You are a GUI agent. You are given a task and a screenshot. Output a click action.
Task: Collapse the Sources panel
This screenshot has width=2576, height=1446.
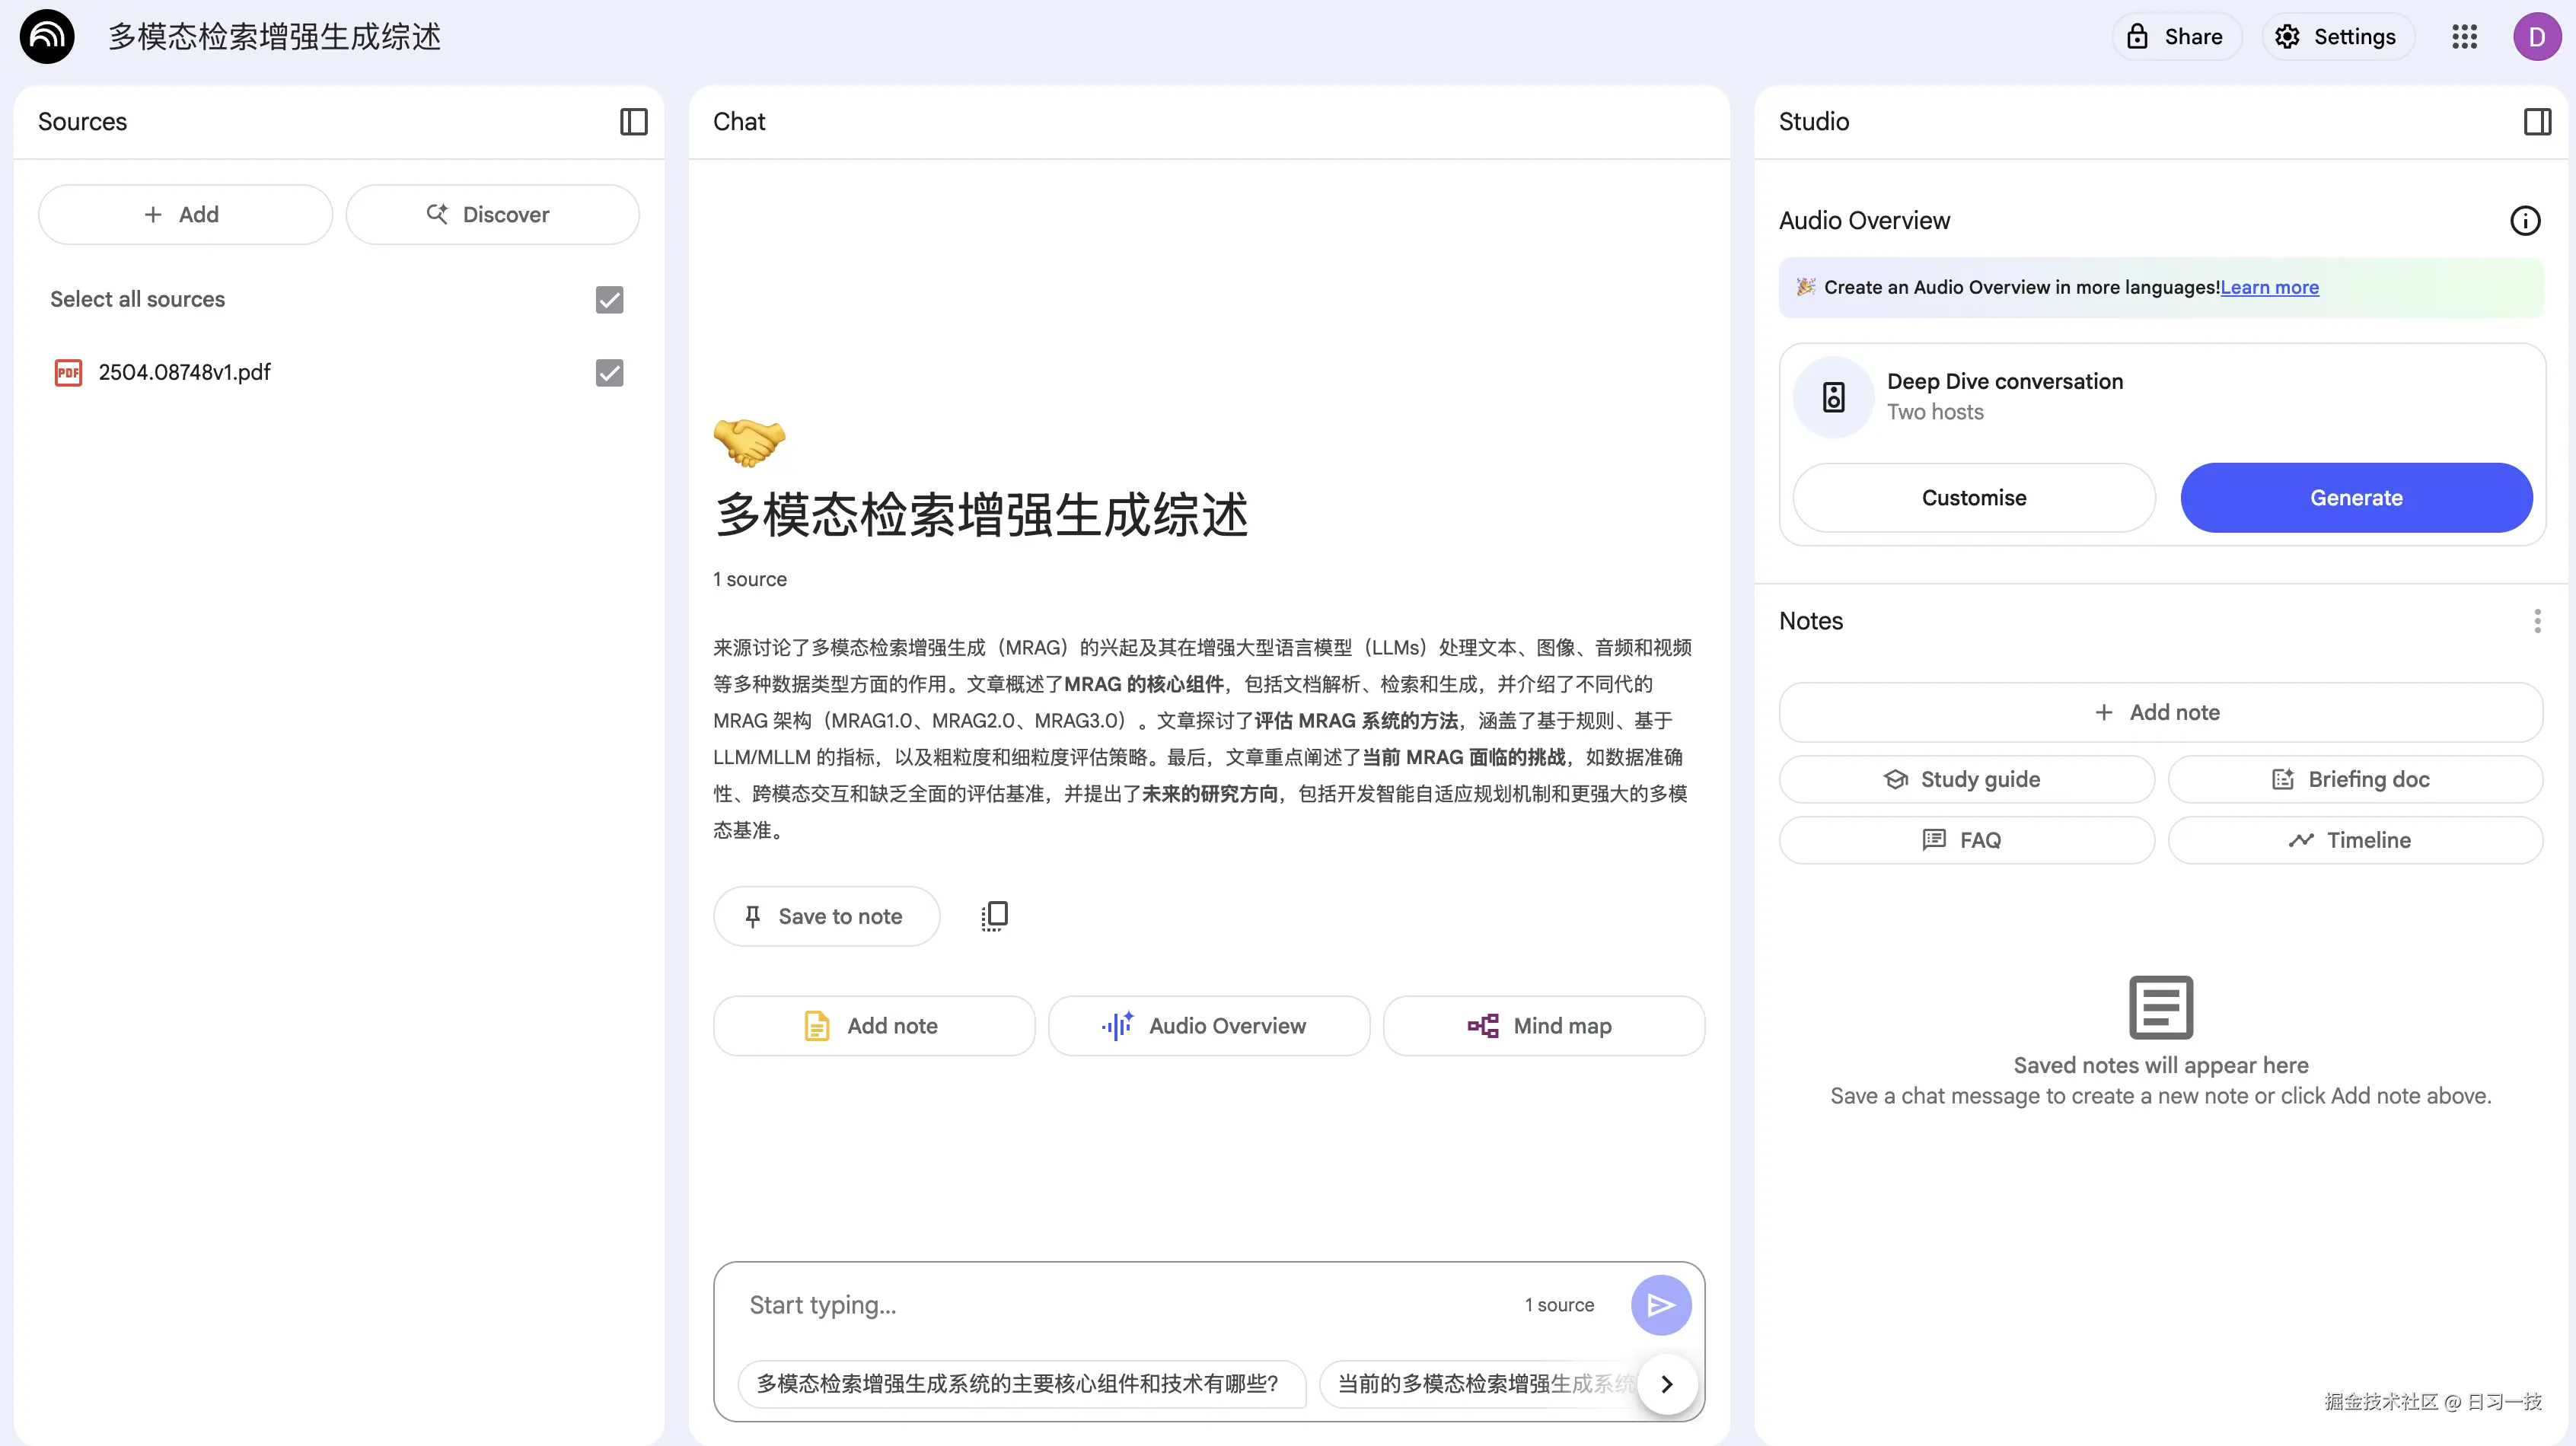(633, 121)
